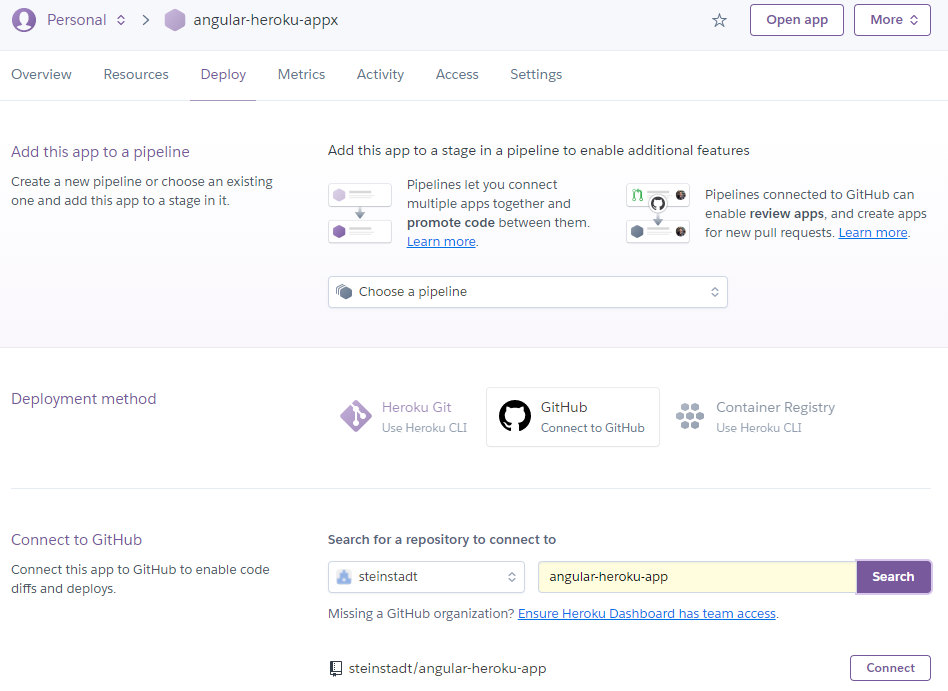Favorite the app with the star icon
Image resolution: width=948 pixels, height=691 pixels.
[x=719, y=21]
